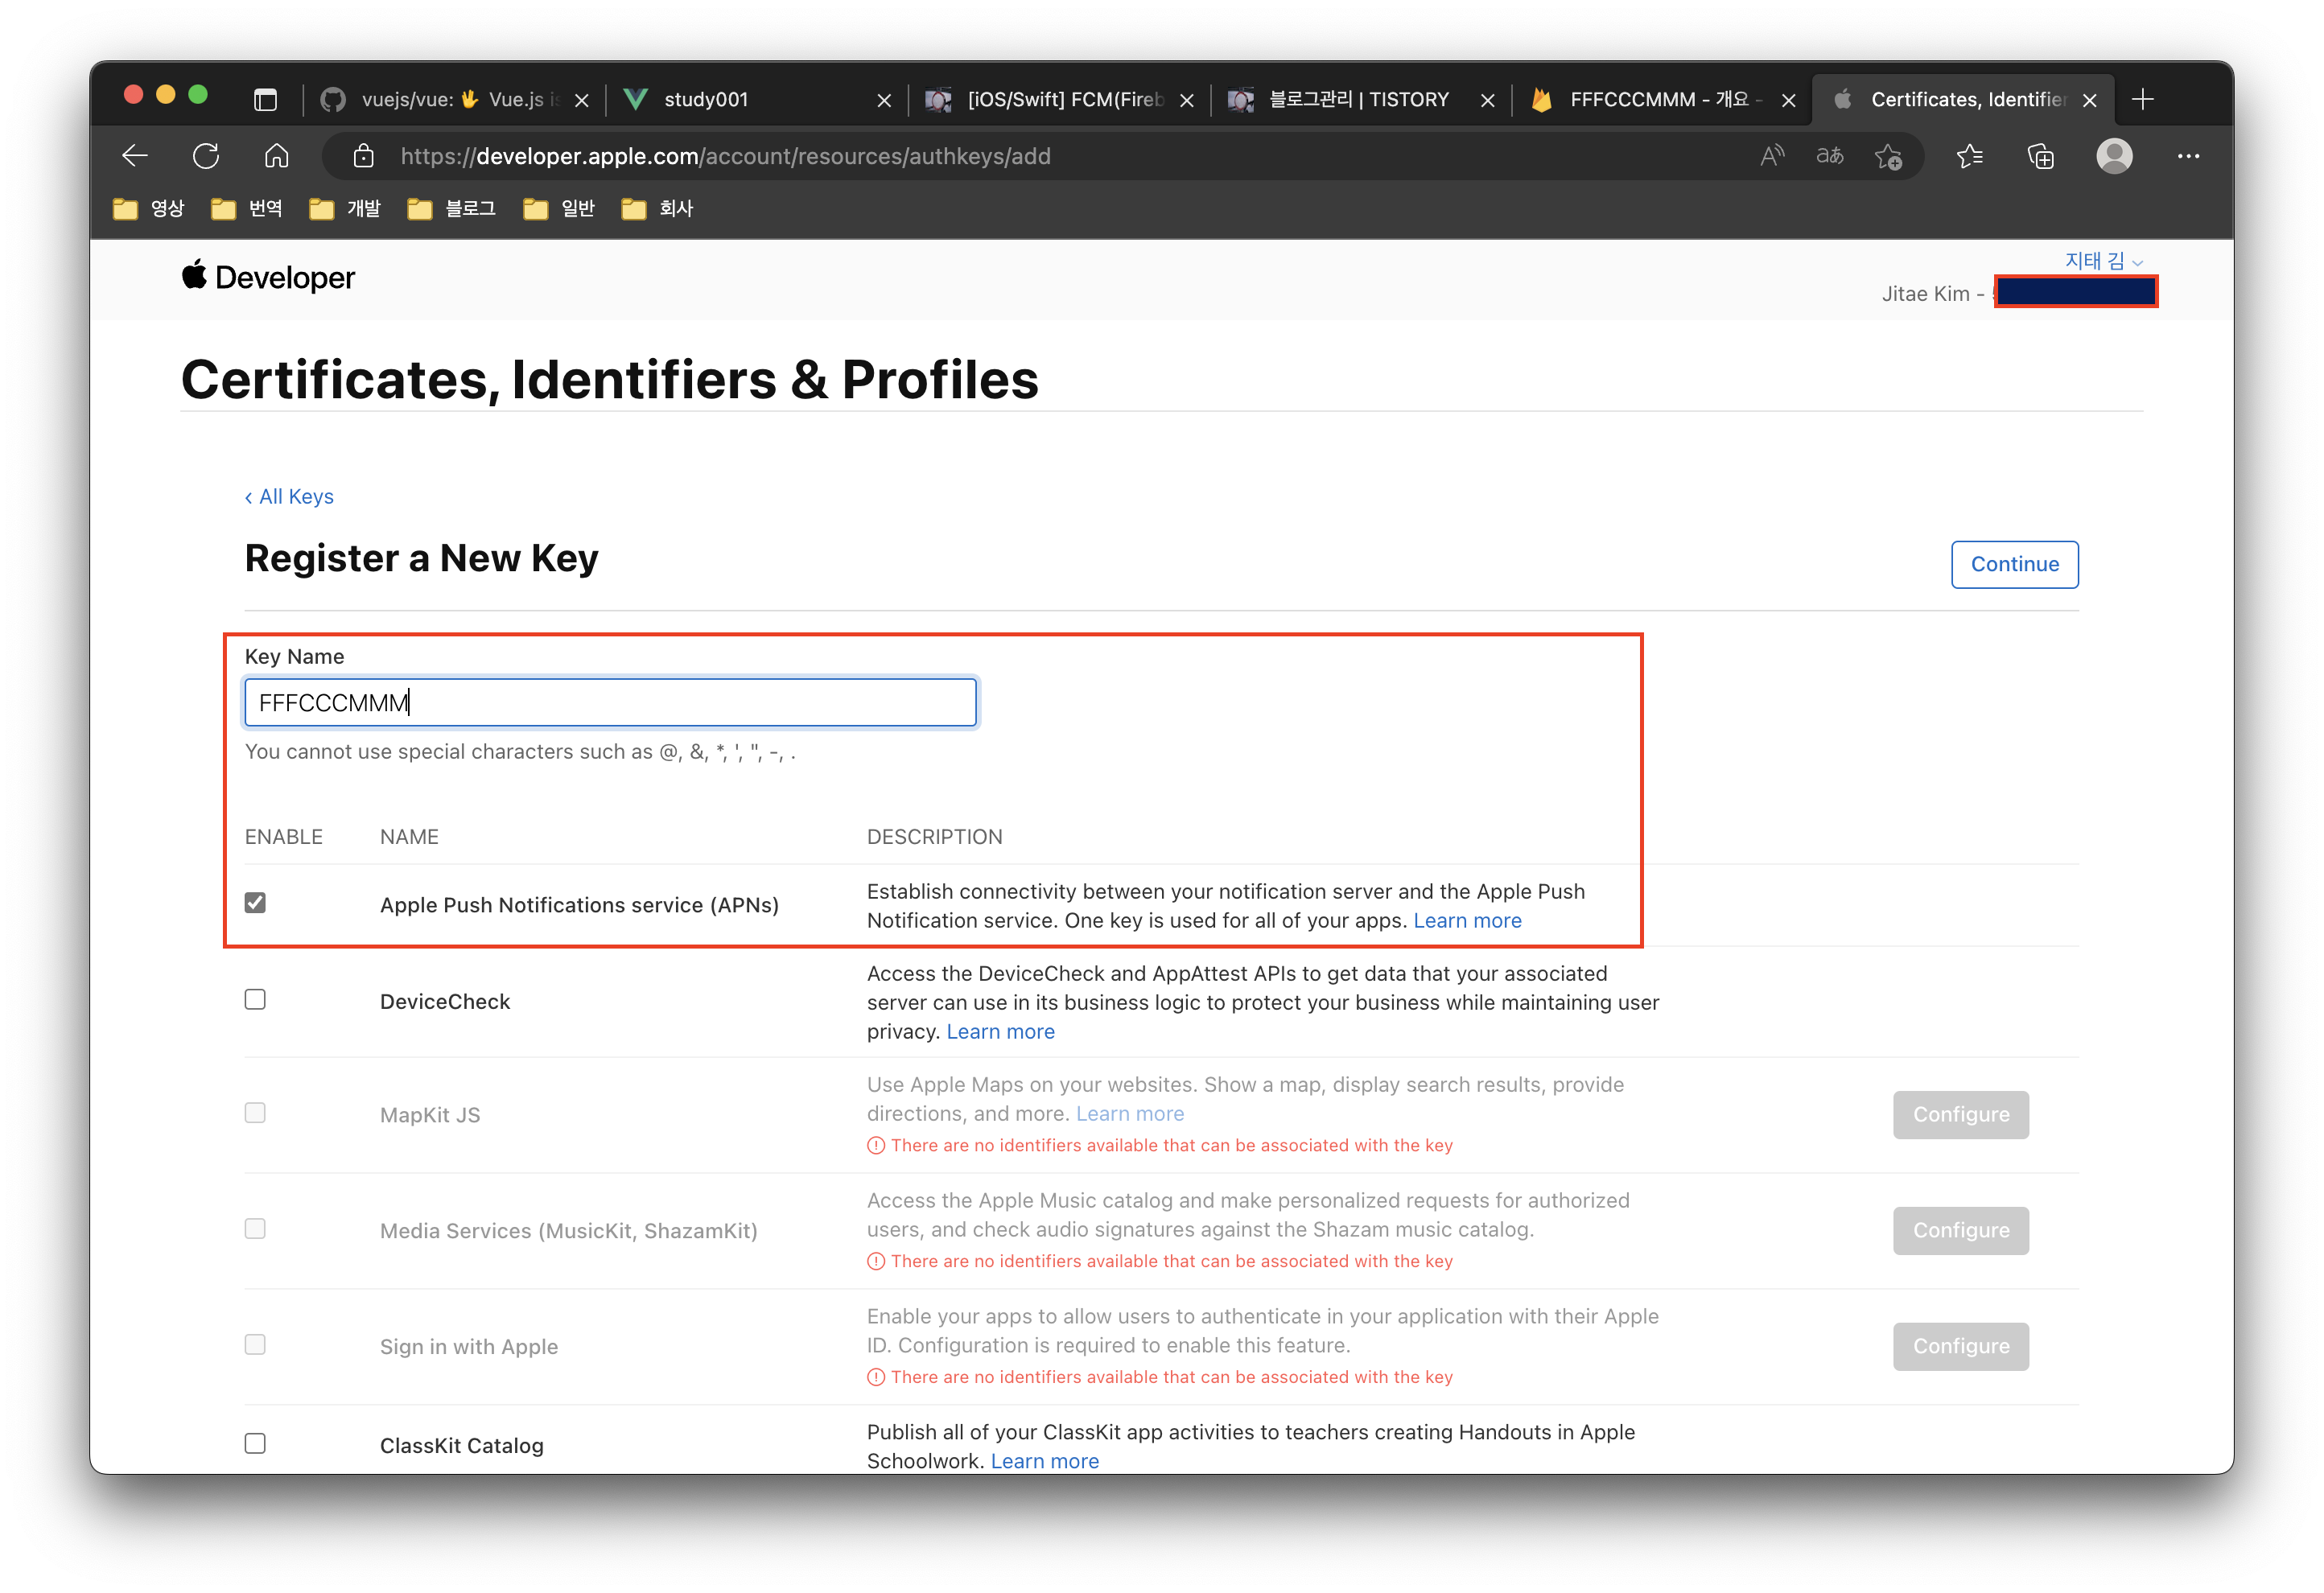Open Learn more link for APNs

pos(1467,920)
